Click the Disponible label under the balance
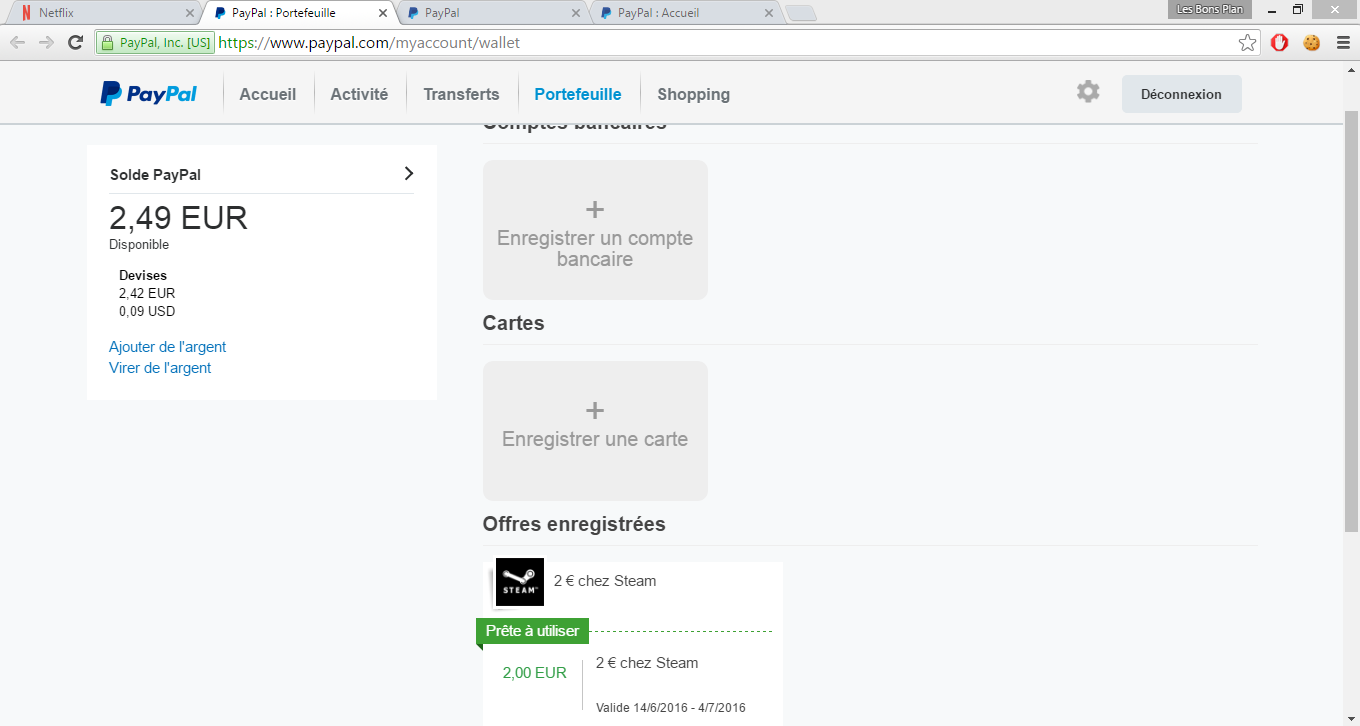The width and height of the screenshot is (1360, 726). pos(139,245)
